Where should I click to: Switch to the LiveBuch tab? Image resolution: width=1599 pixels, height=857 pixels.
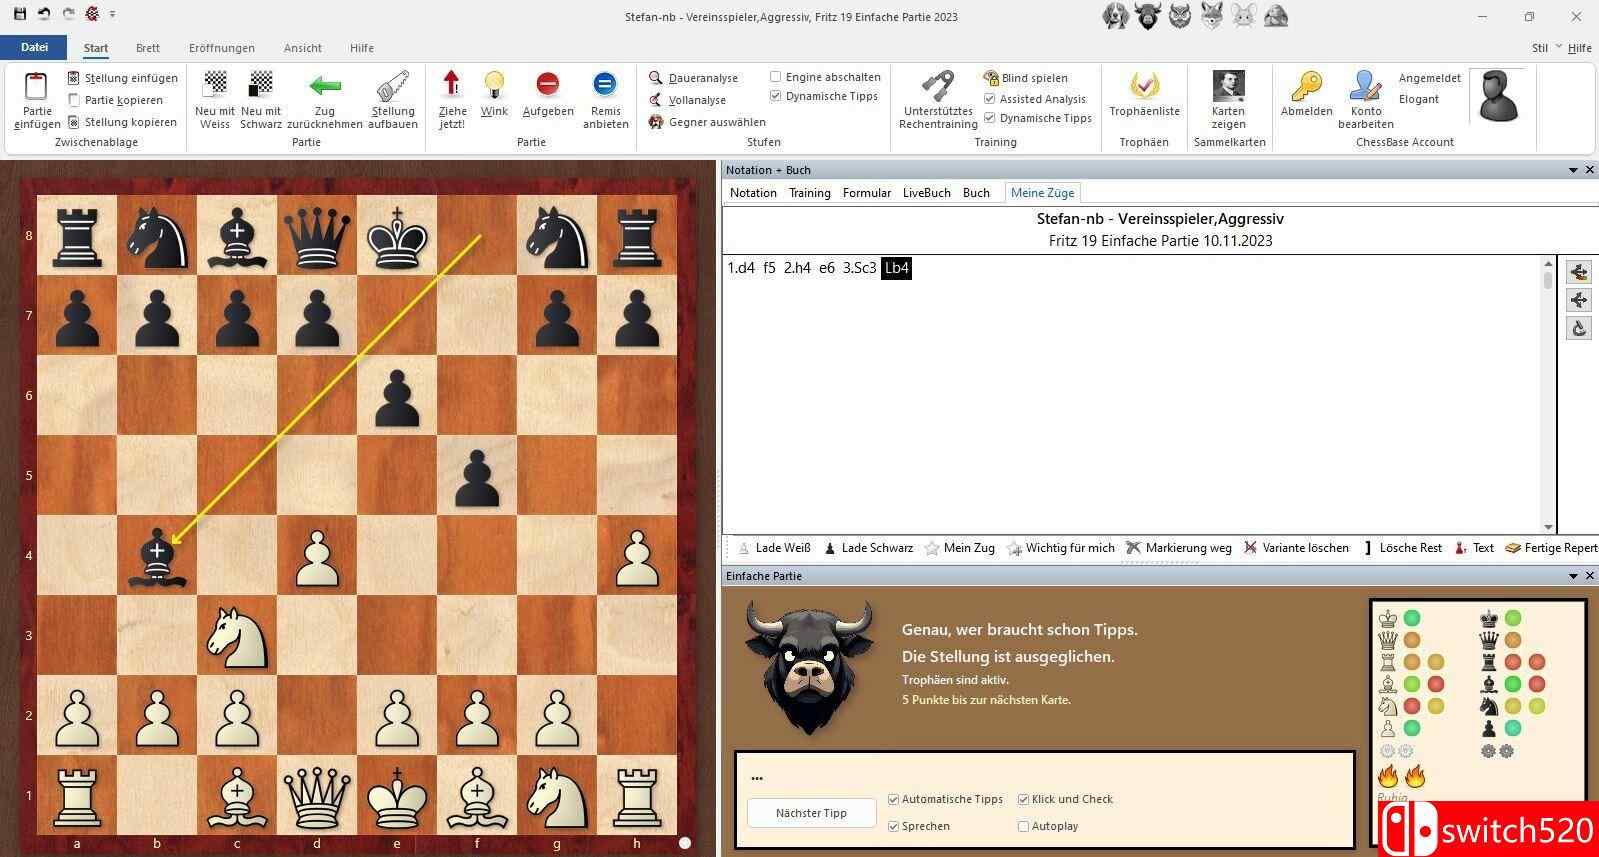pyautogui.click(x=926, y=193)
